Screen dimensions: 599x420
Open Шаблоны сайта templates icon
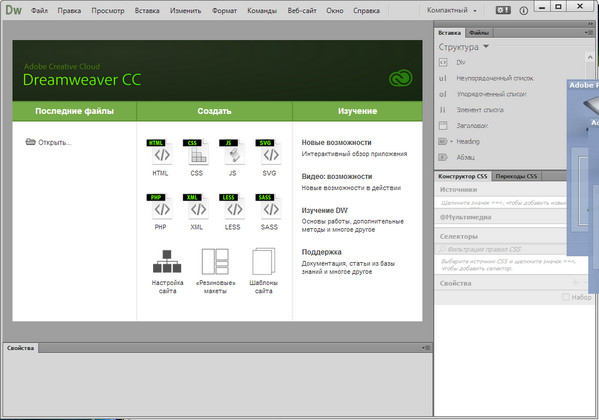pyautogui.click(x=264, y=261)
